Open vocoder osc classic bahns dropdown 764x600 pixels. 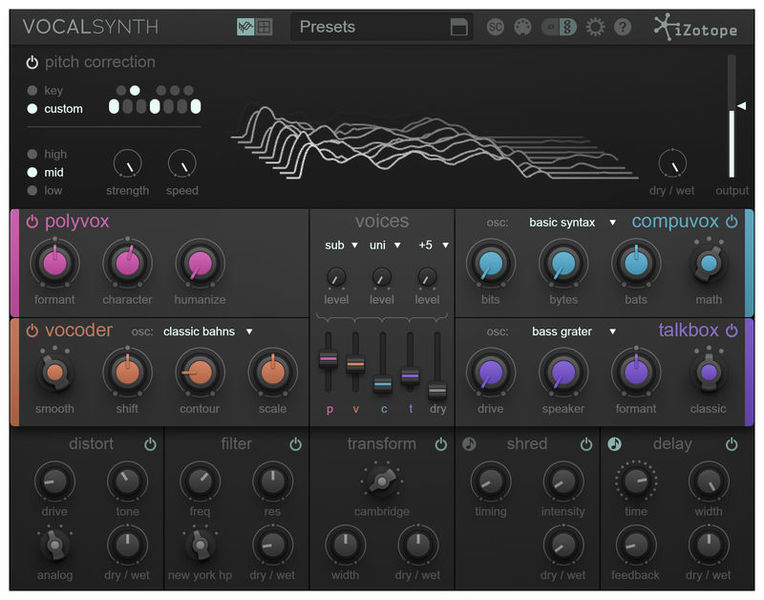pos(208,332)
